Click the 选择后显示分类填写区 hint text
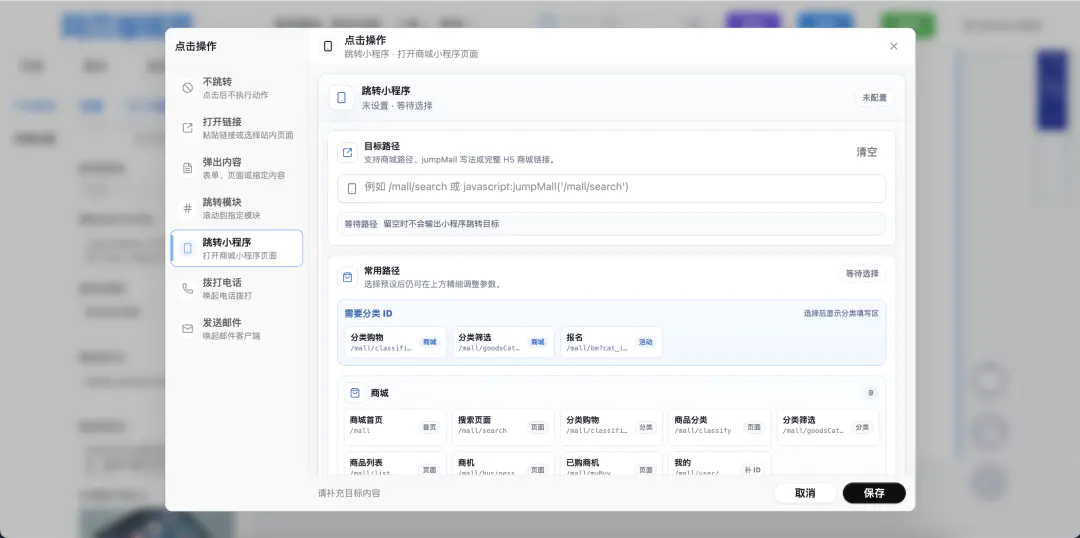 tap(841, 313)
